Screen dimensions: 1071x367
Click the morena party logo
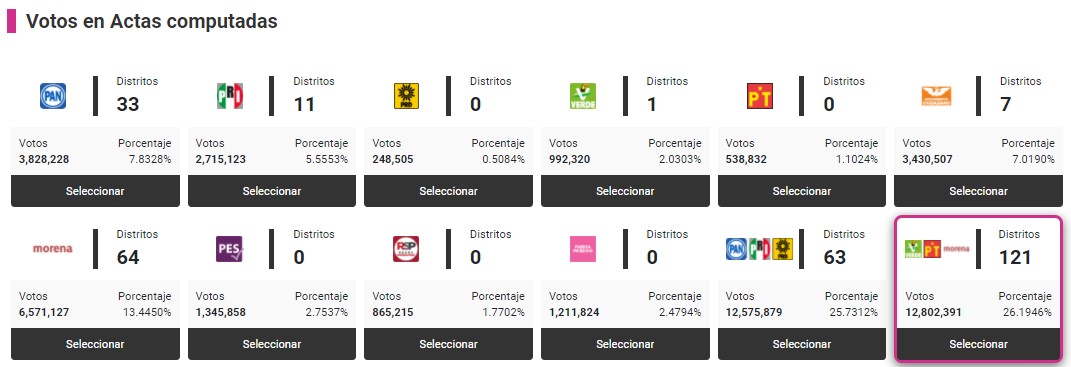pos(53,249)
